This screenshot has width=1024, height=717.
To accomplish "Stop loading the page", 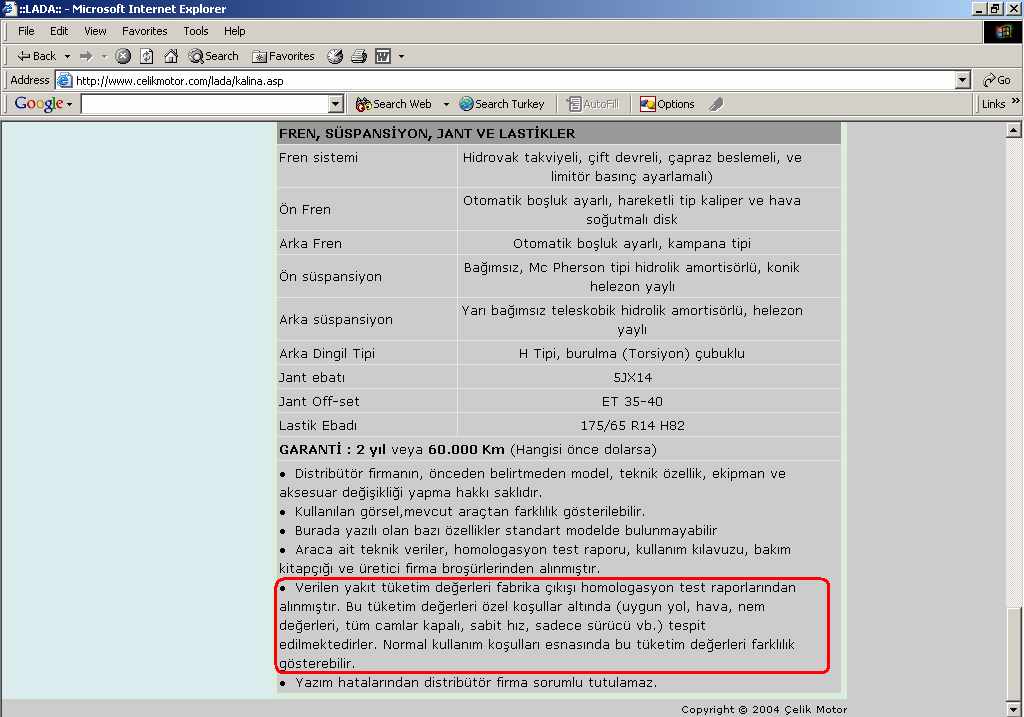I will [123, 56].
